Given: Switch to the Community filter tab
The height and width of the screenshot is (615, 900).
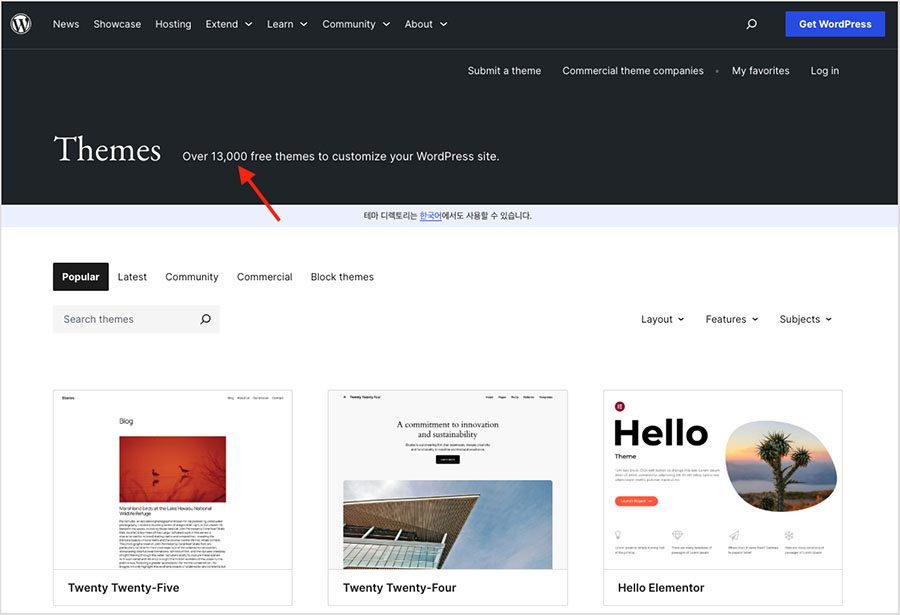Looking at the screenshot, I should coord(192,277).
